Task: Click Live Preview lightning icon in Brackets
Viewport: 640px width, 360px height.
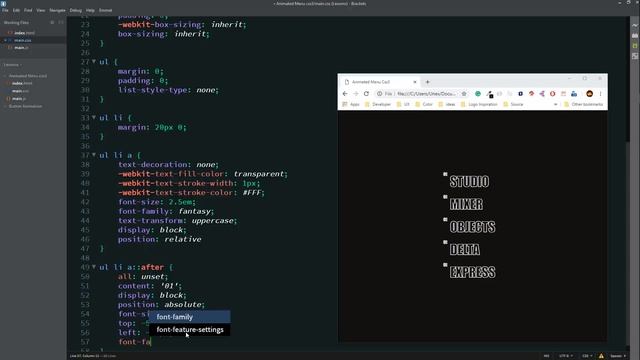Action: (635, 25)
